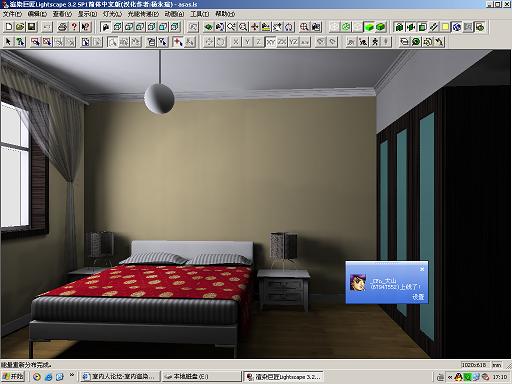Viewport: 512px width, 384px height.
Task: Click the blue globe icon in toolbar
Action: click(x=457, y=27)
